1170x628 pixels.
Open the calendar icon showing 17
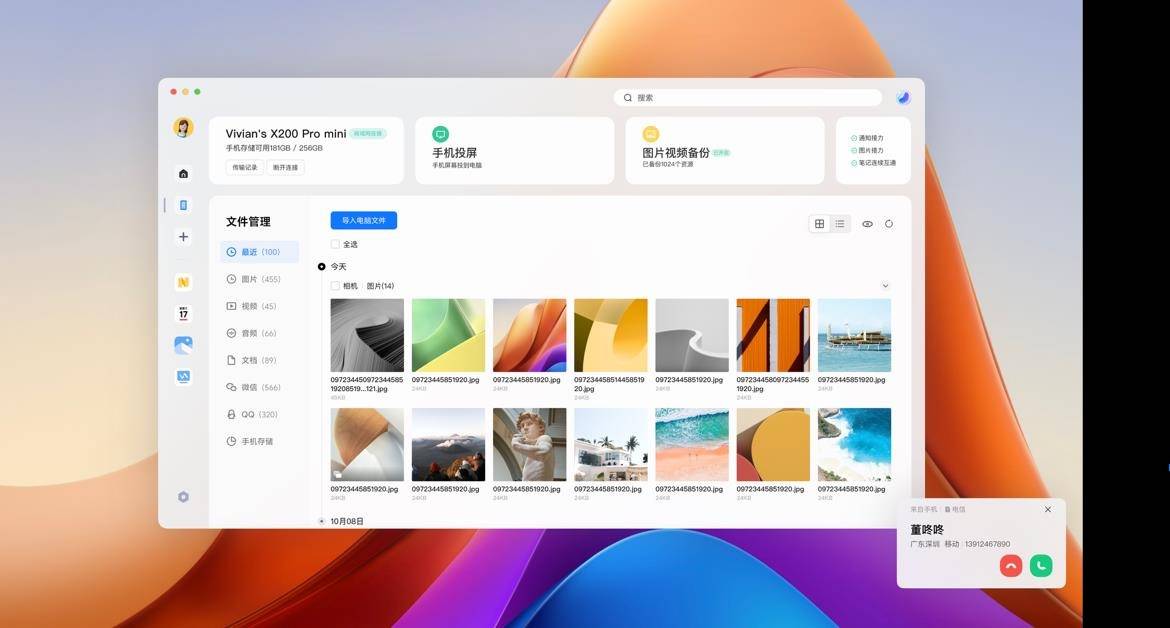tap(183, 313)
